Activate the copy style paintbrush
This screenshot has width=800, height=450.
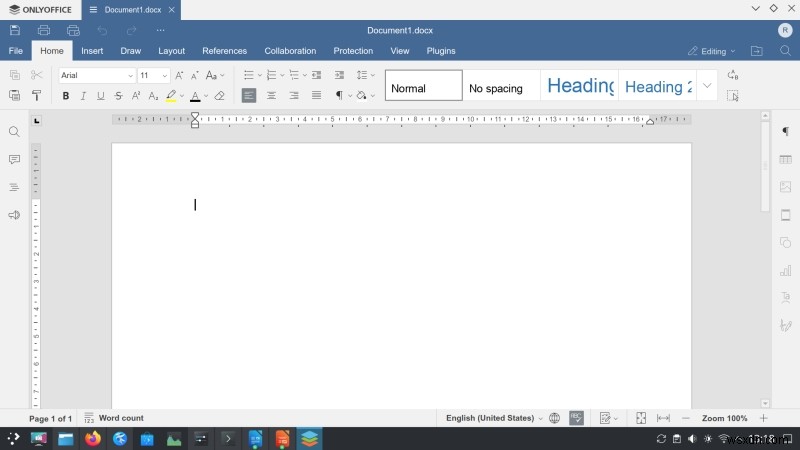pos(36,95)
